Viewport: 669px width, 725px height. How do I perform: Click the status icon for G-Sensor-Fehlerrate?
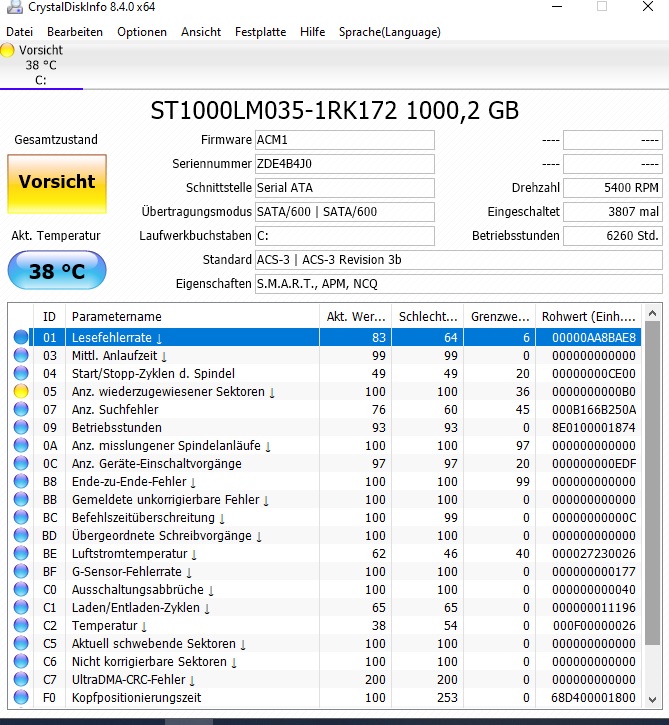[21, 571]
